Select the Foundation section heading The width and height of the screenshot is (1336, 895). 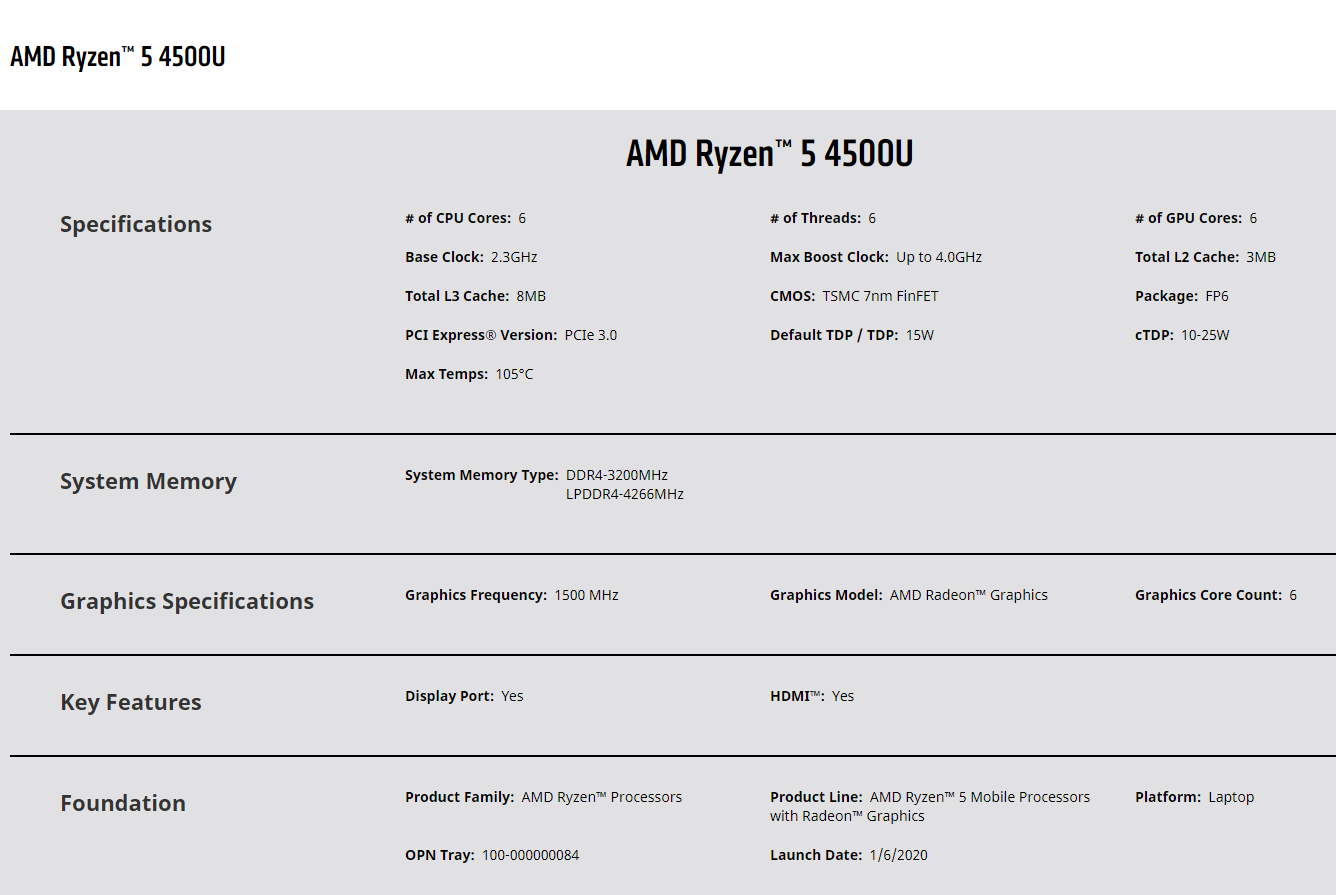[123, 803]
